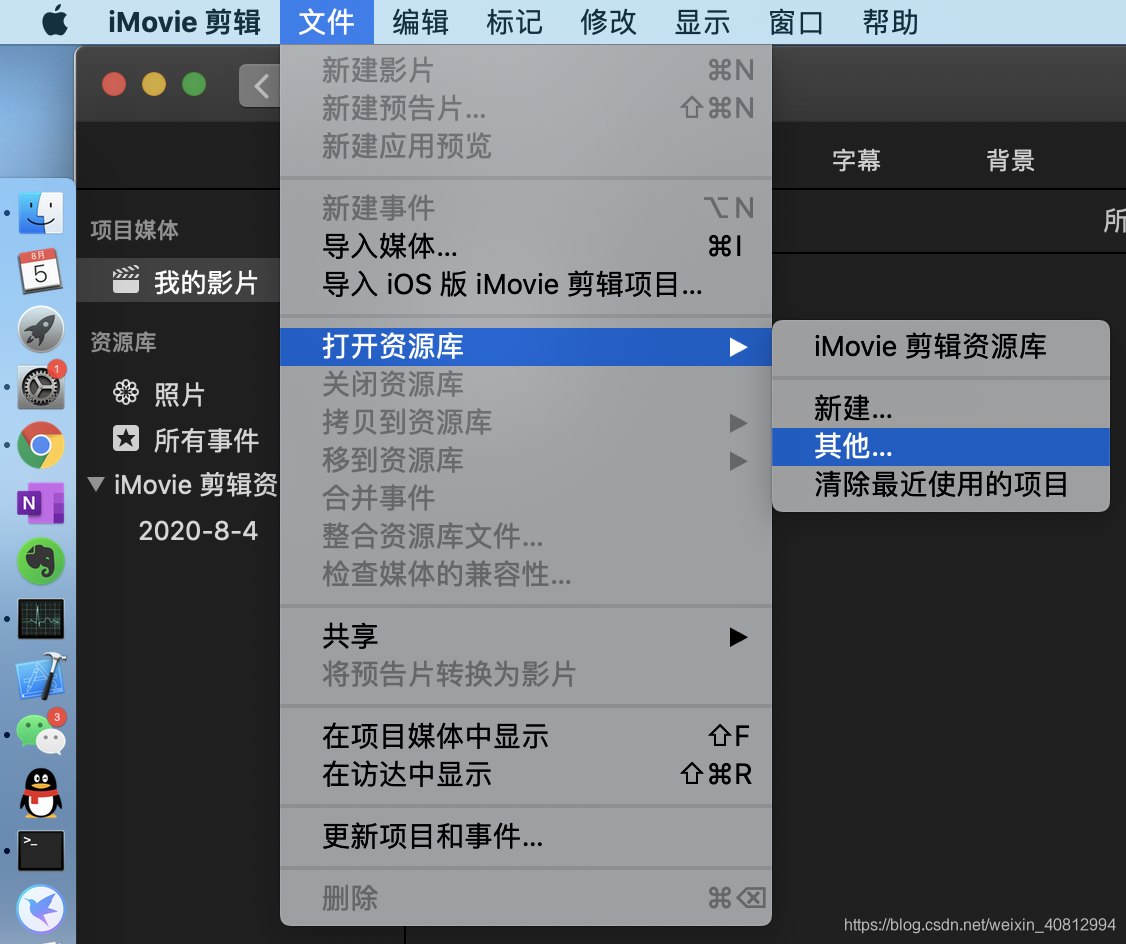Open Calendar from the Dock
This screenshot has width=1126, height=944.
pos(40,271)
